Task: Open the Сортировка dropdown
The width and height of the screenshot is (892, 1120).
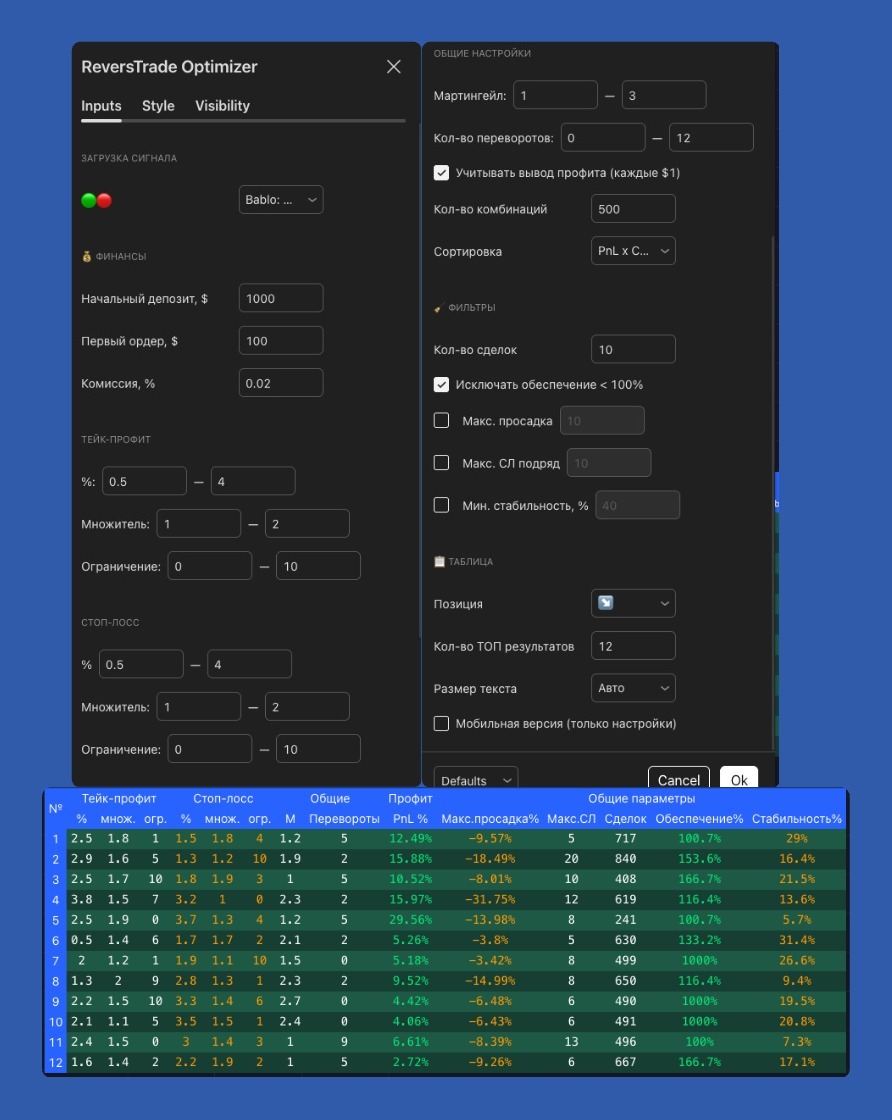Action: click(633, 251)
